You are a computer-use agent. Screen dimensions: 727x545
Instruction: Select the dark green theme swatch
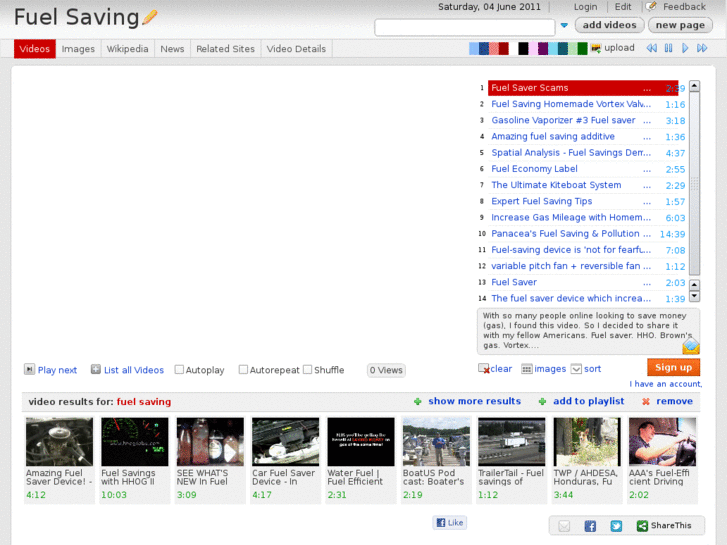click(x=582, y=48)
